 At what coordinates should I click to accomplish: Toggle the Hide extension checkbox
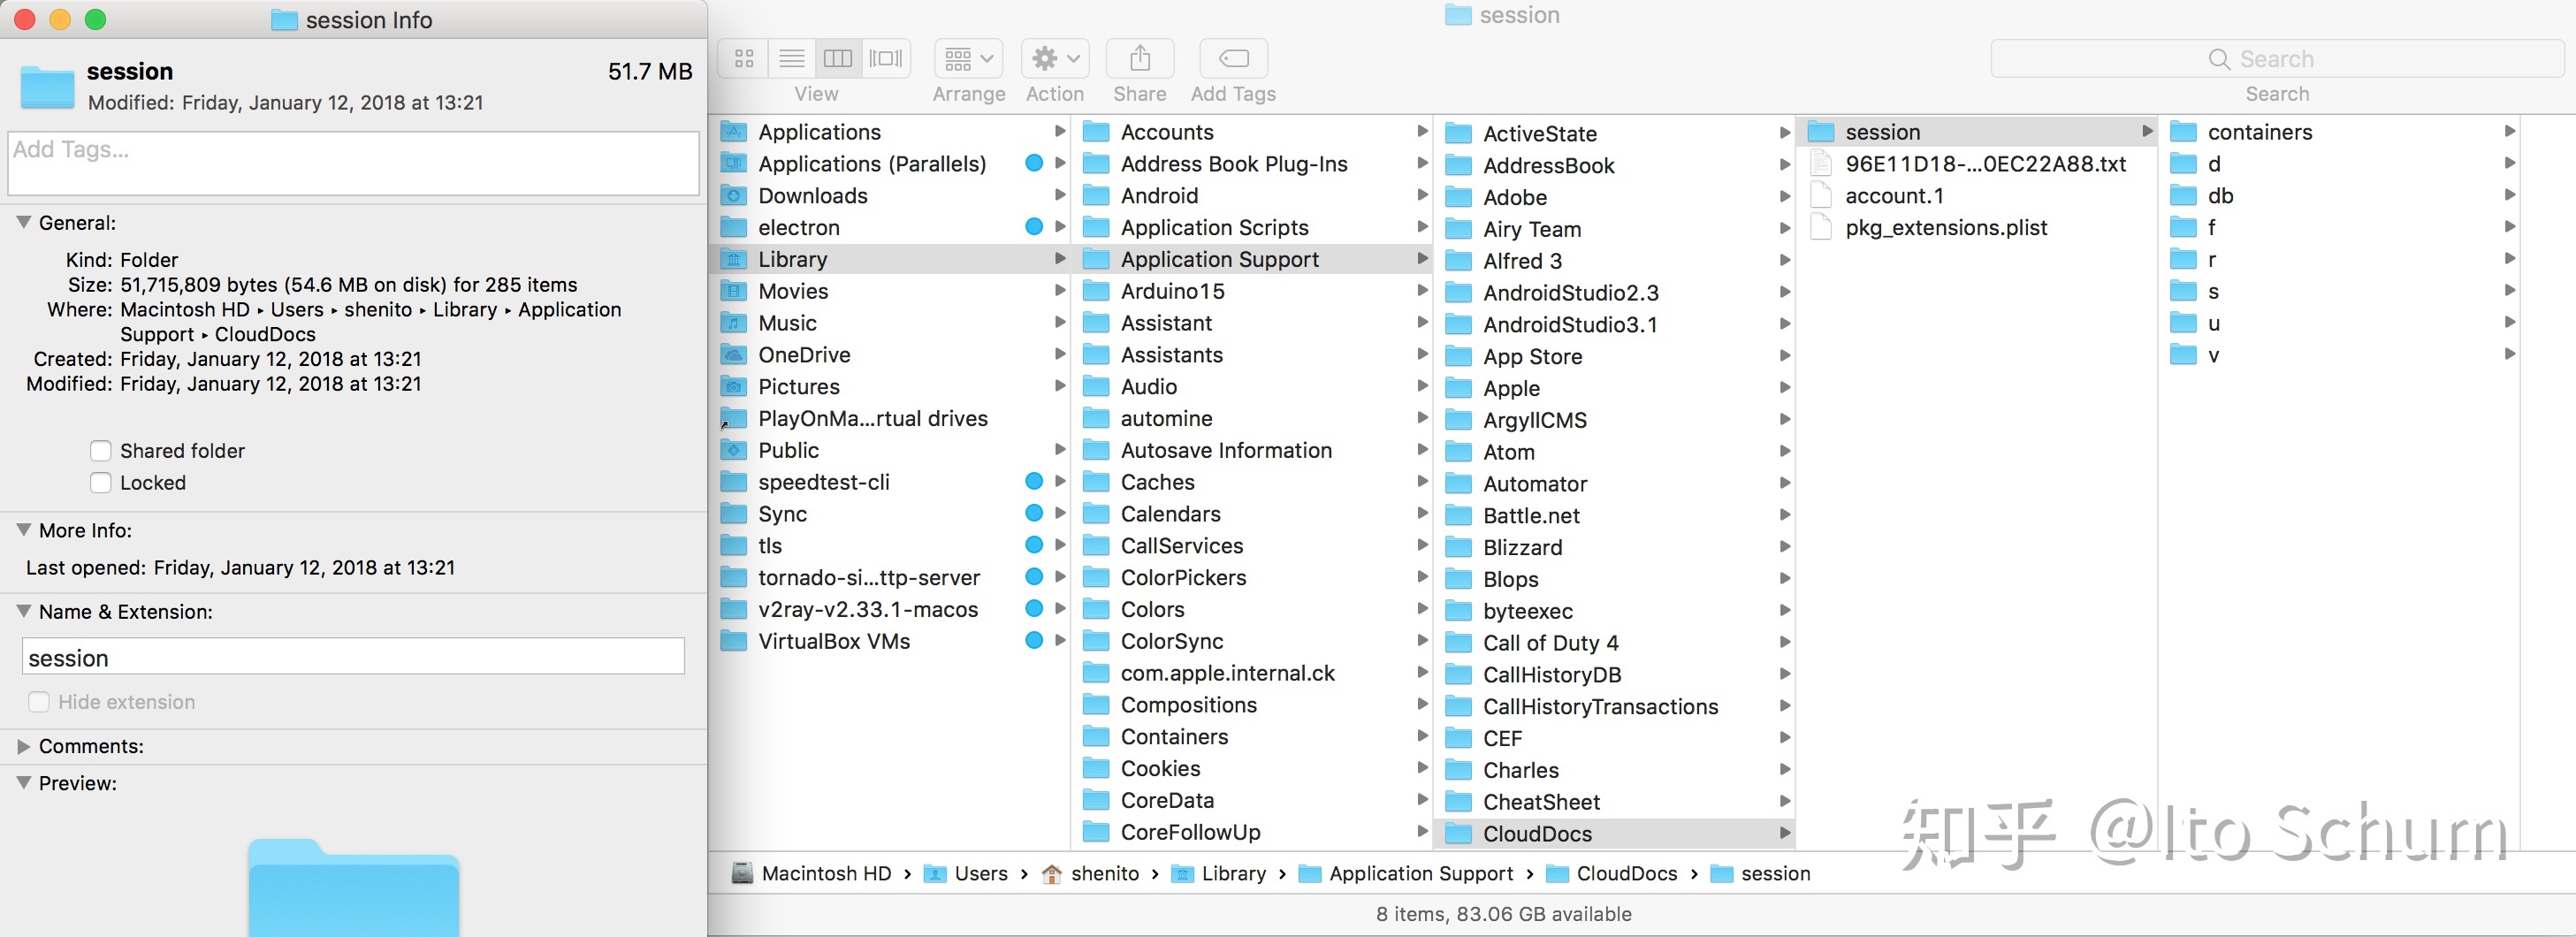click(x=39, y=702)
